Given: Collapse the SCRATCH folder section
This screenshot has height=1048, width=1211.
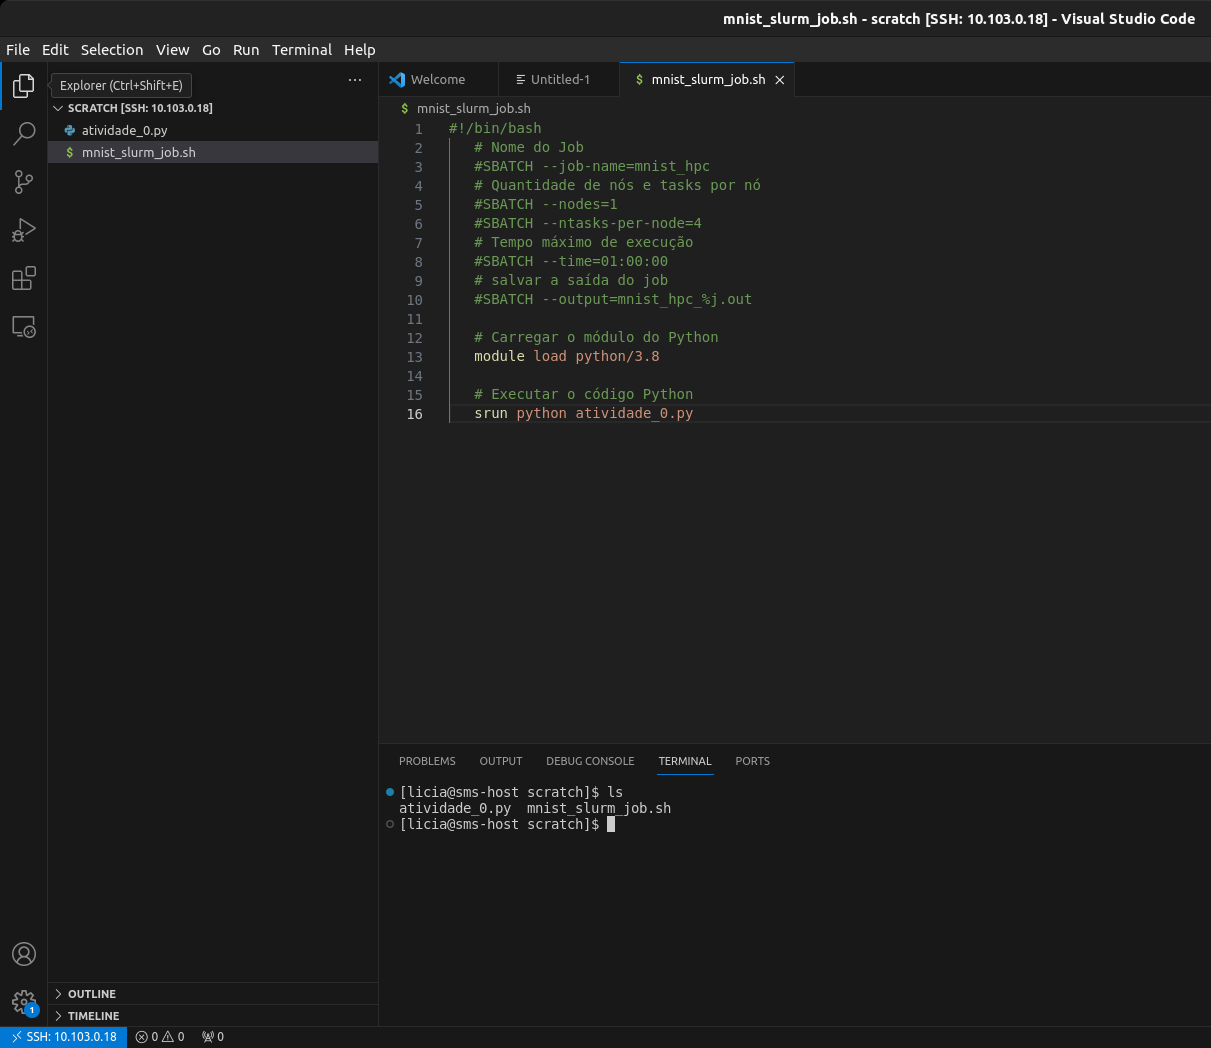Looking at the screenshot, I should click(x=213, y=108).
